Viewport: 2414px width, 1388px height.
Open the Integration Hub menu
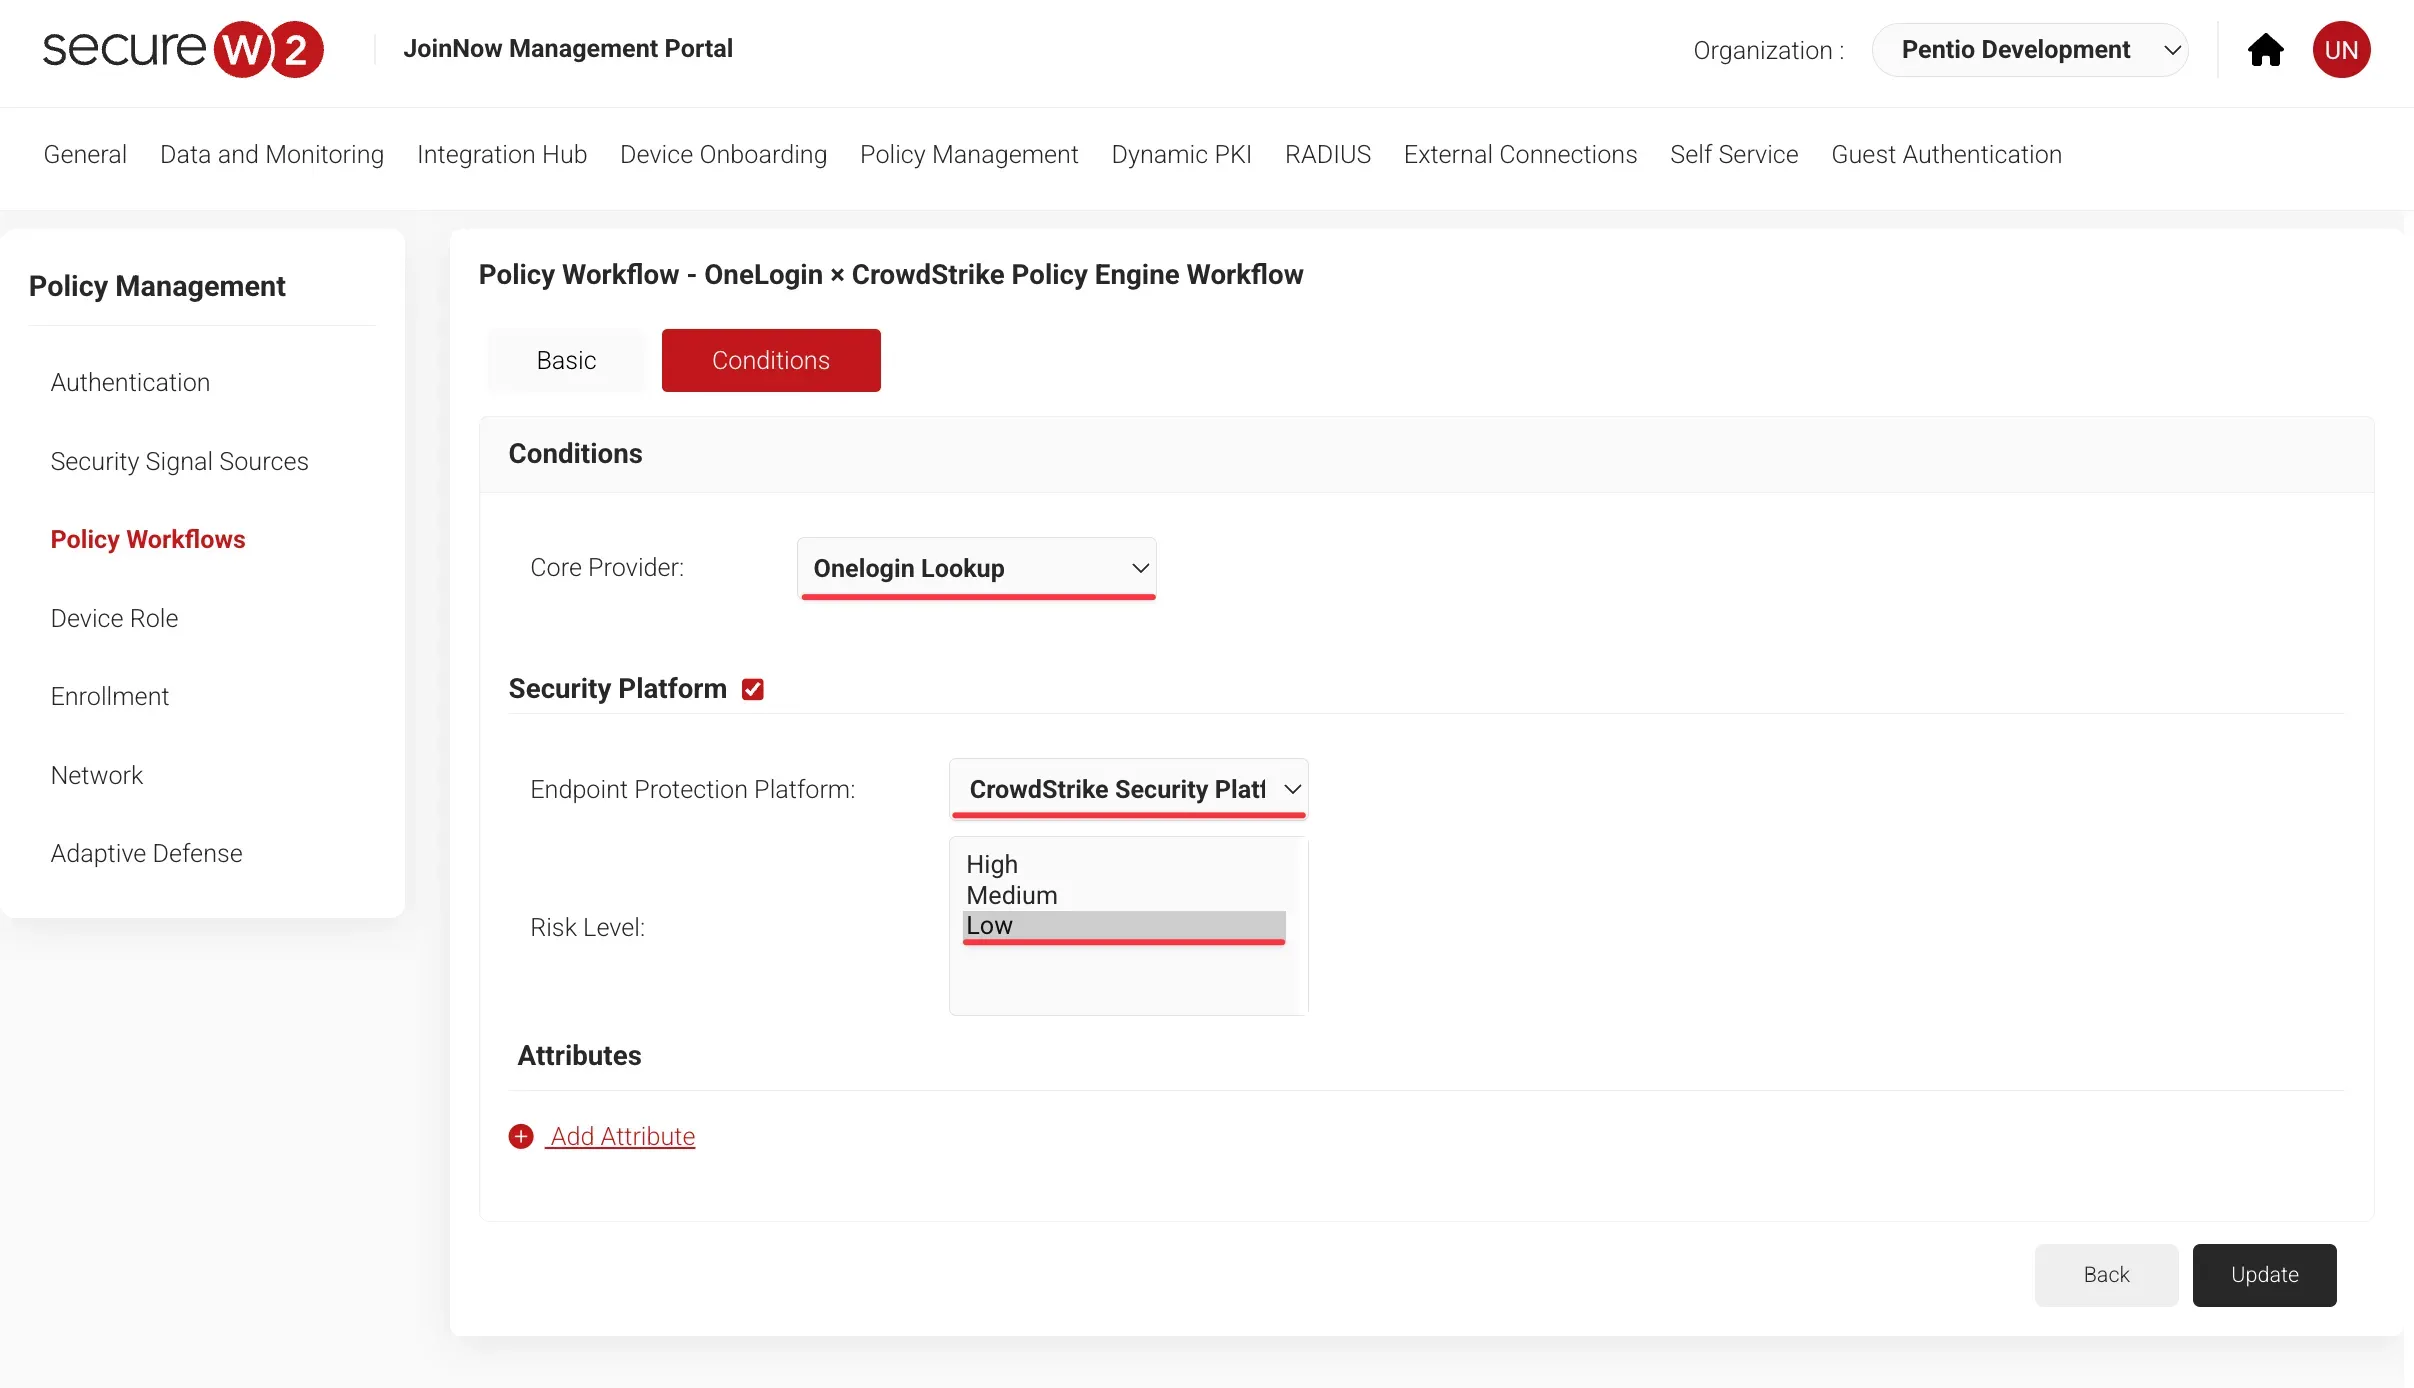click(501, 154)
